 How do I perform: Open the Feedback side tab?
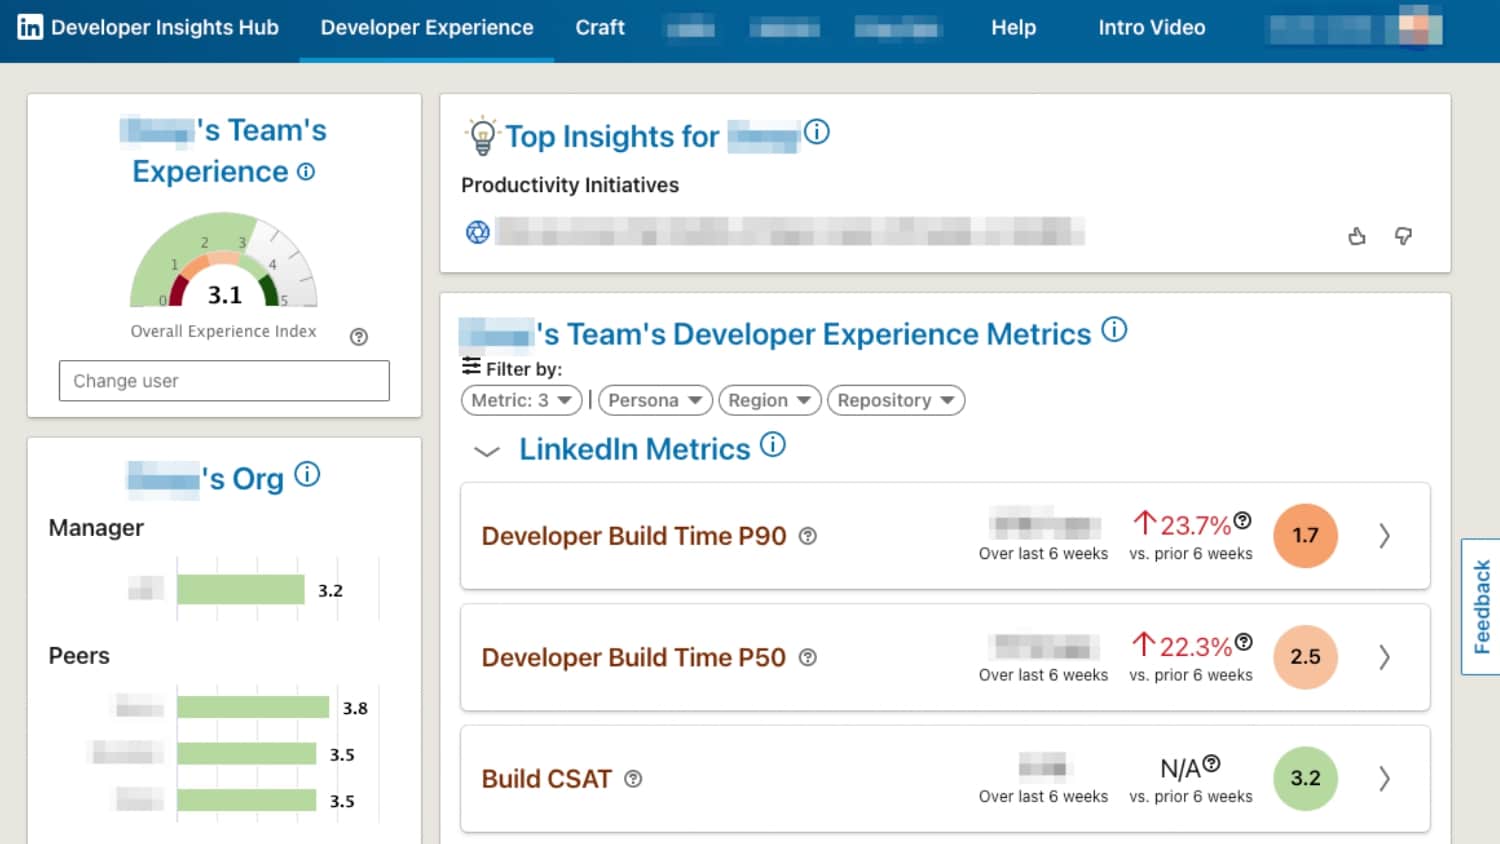[1481, 607]
